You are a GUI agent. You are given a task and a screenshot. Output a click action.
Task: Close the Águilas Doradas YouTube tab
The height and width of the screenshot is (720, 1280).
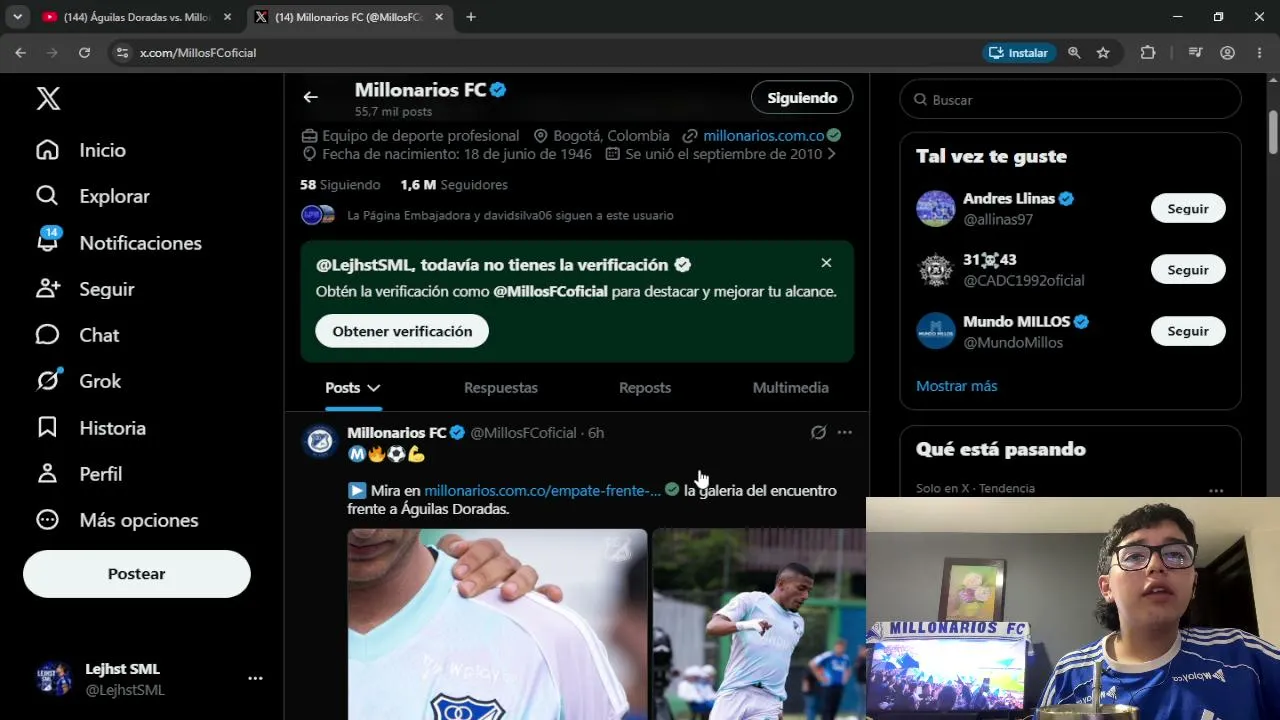point(227,17)
